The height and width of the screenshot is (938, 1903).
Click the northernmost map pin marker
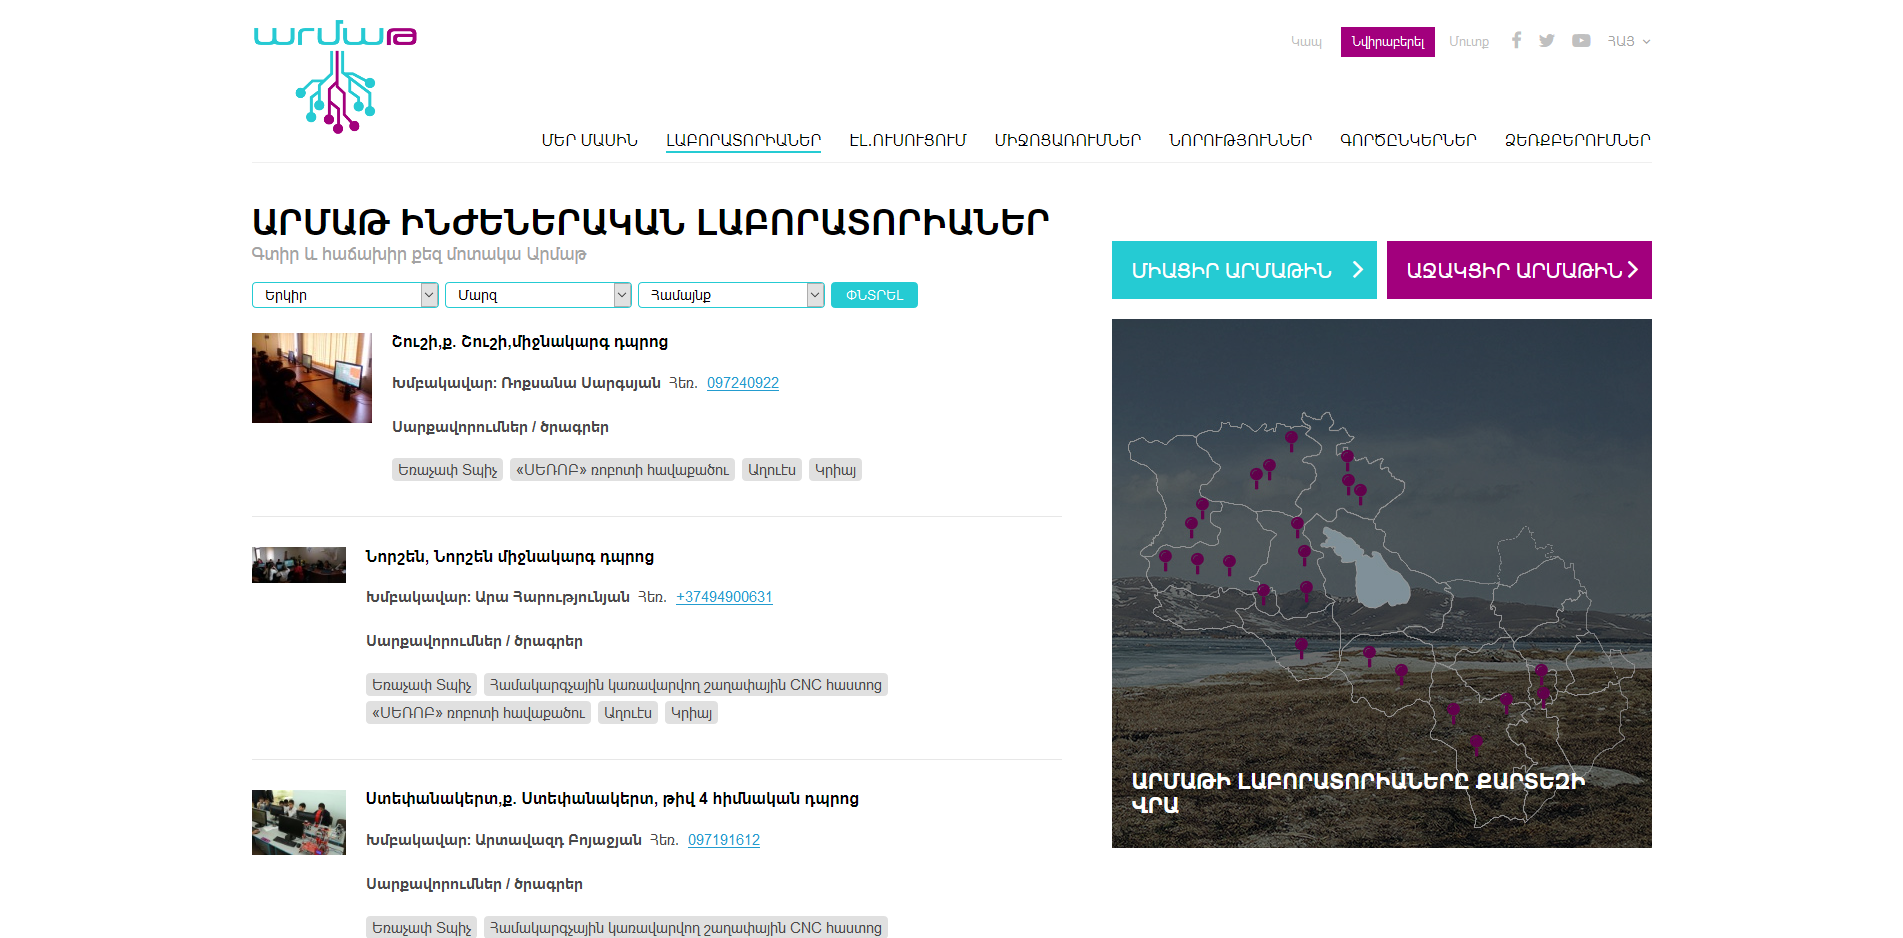1291,440
